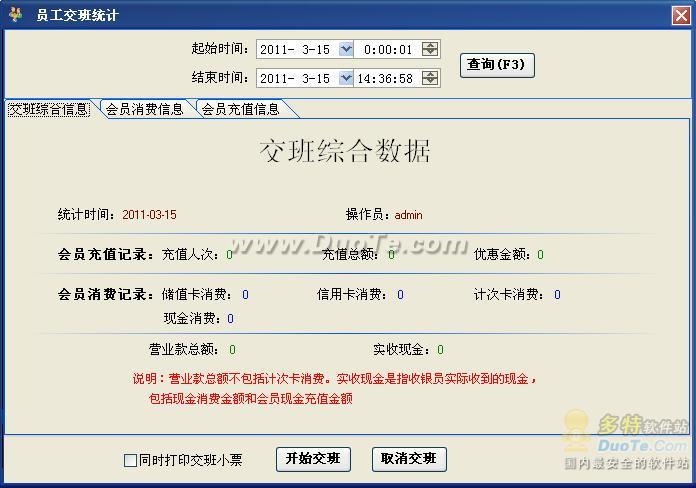Increase the start time with the up arrow
696x488 pixels.
(430, 45)
